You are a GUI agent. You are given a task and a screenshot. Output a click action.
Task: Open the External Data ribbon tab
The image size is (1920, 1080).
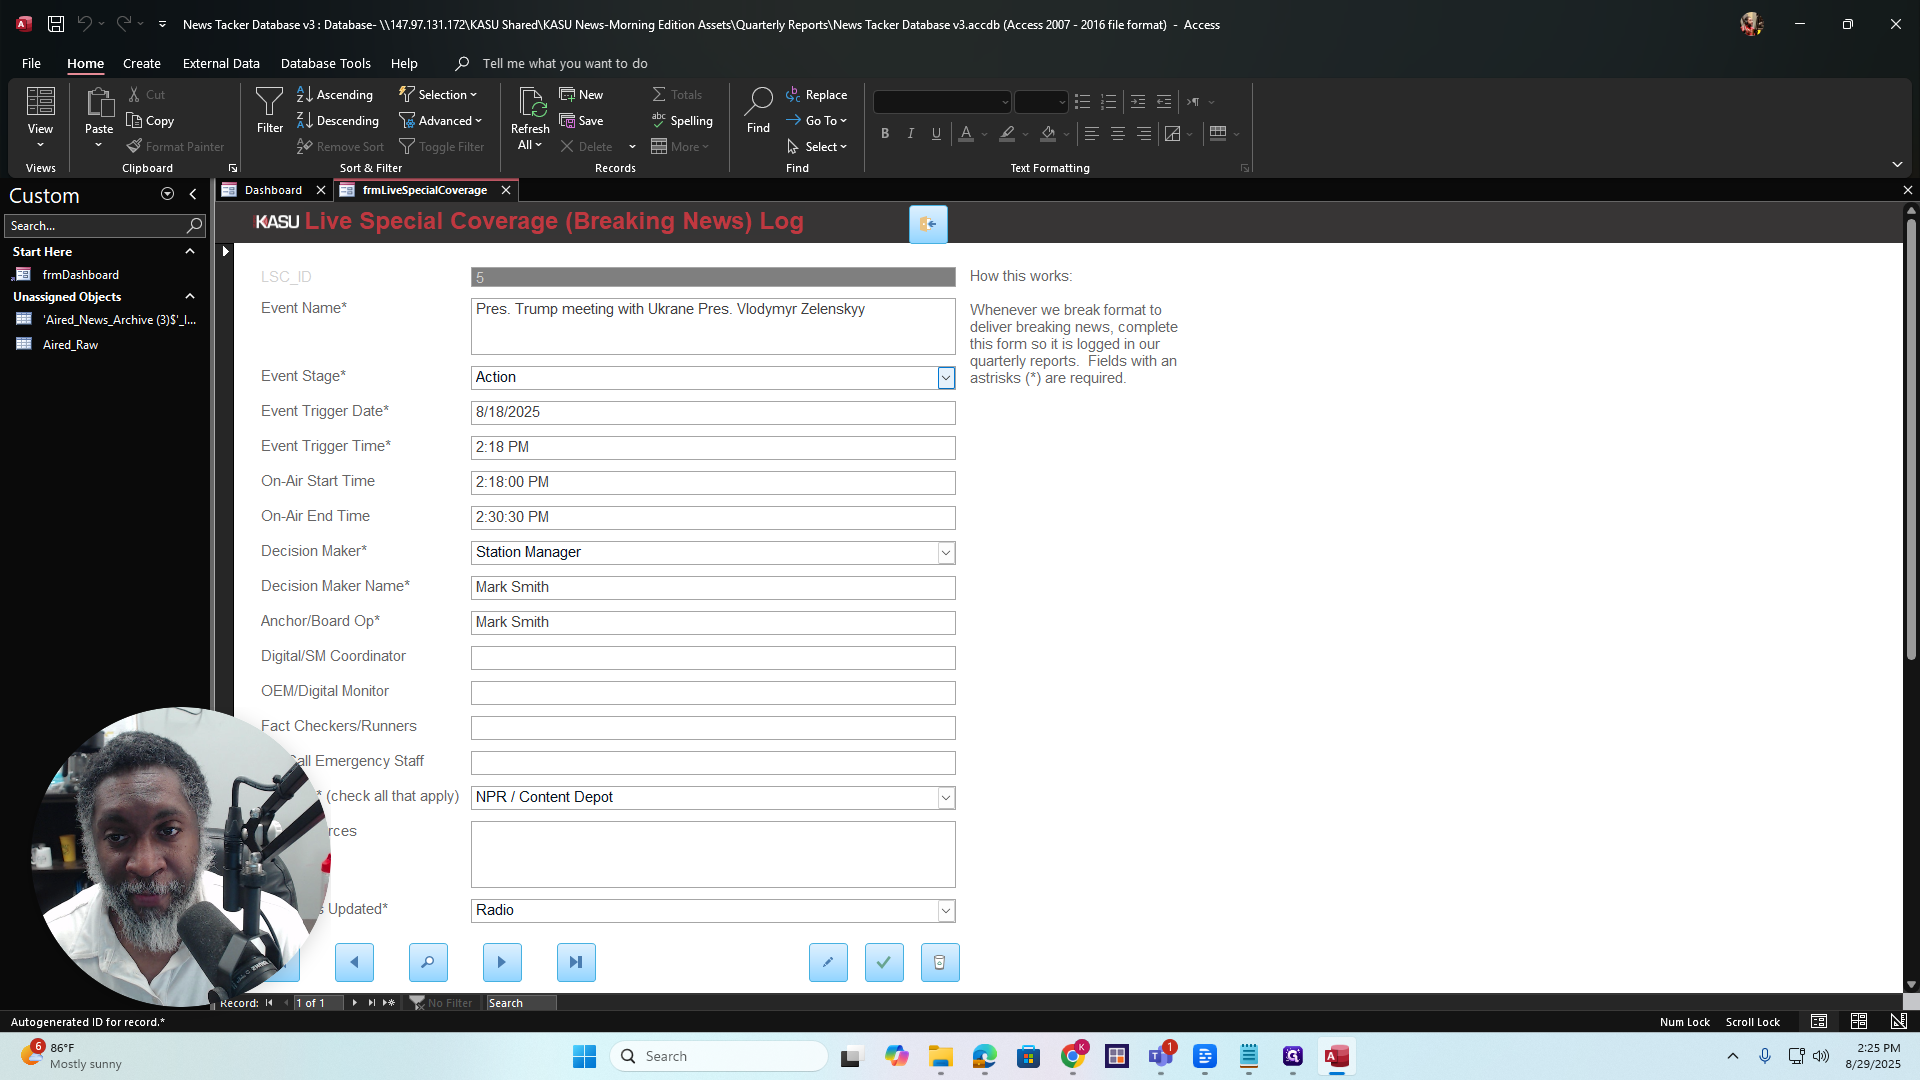[x=221, y=63]
